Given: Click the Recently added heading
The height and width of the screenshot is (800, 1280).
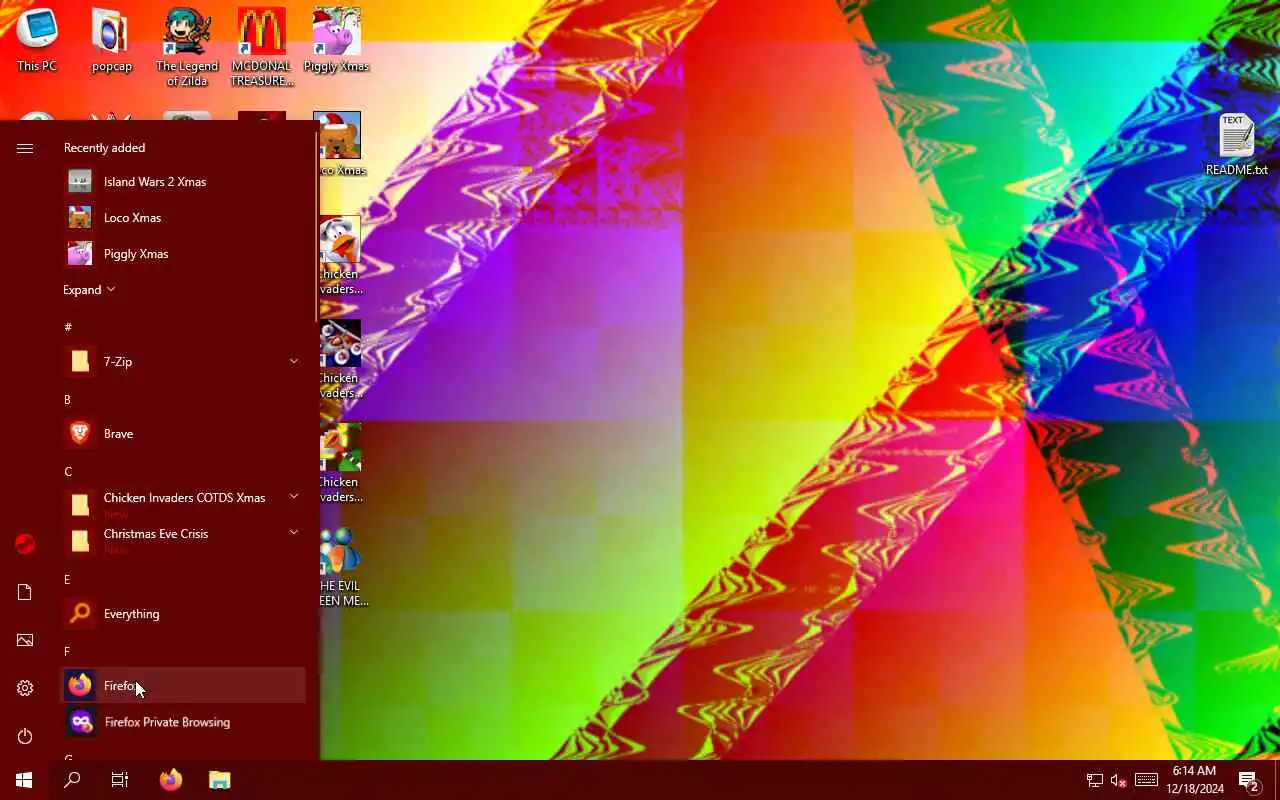Looking at the screenshot, I should point(104,148).
